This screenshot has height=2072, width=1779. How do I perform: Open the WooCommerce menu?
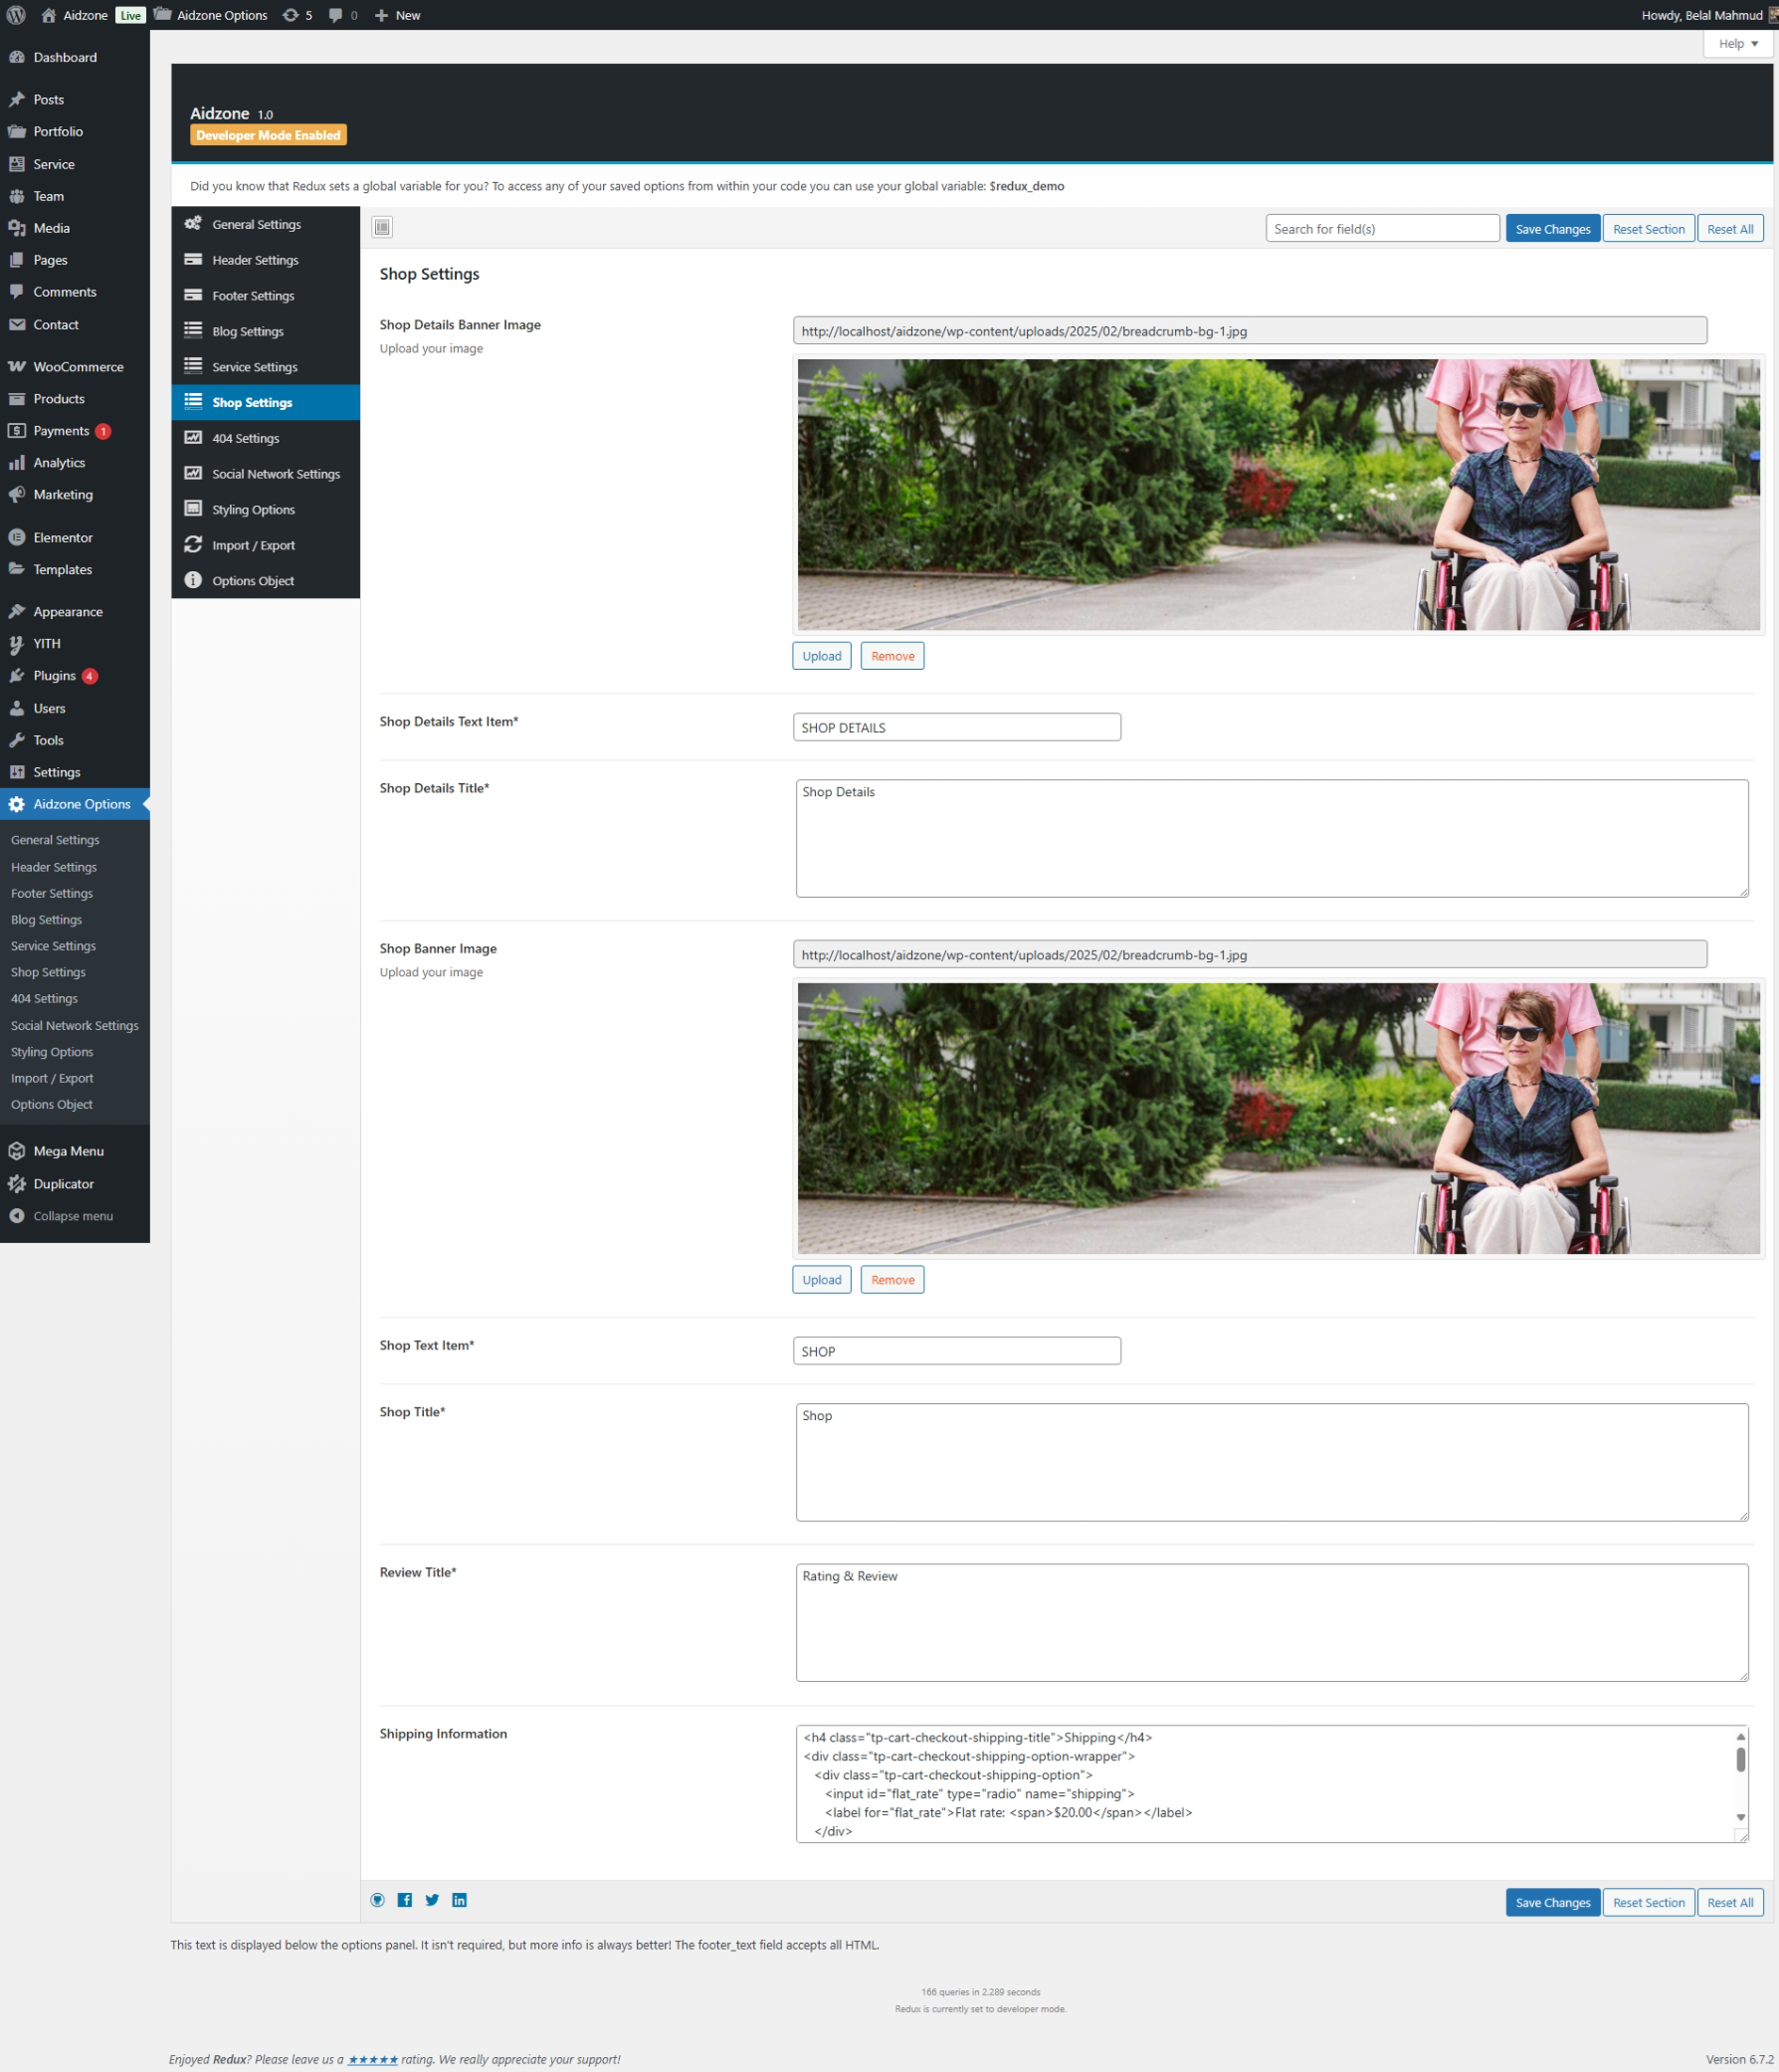pos(78,367)
